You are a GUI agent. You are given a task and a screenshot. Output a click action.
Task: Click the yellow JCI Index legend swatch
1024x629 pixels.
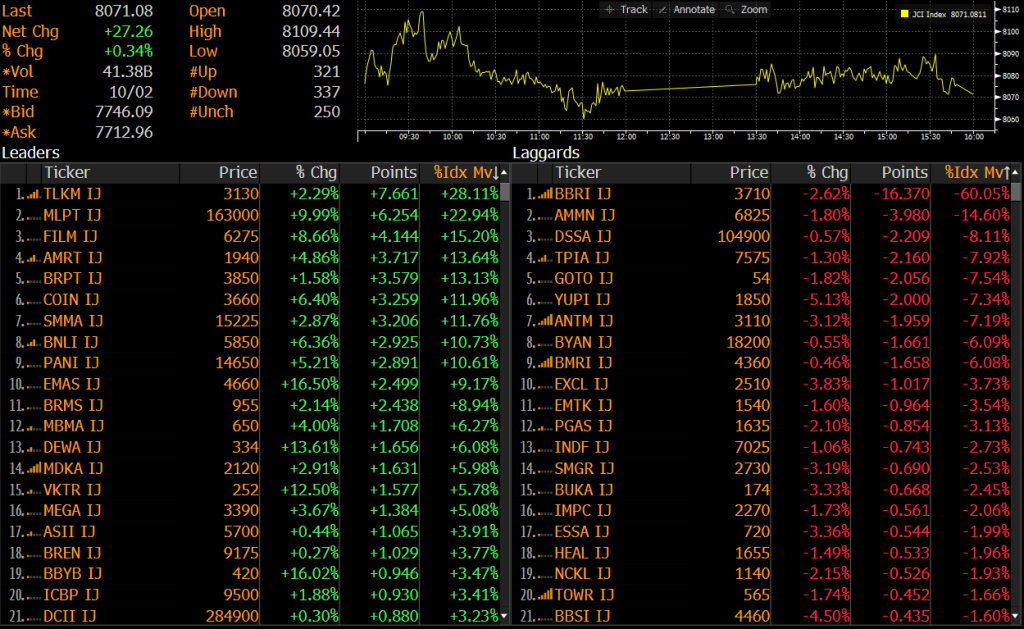point(905,15)
